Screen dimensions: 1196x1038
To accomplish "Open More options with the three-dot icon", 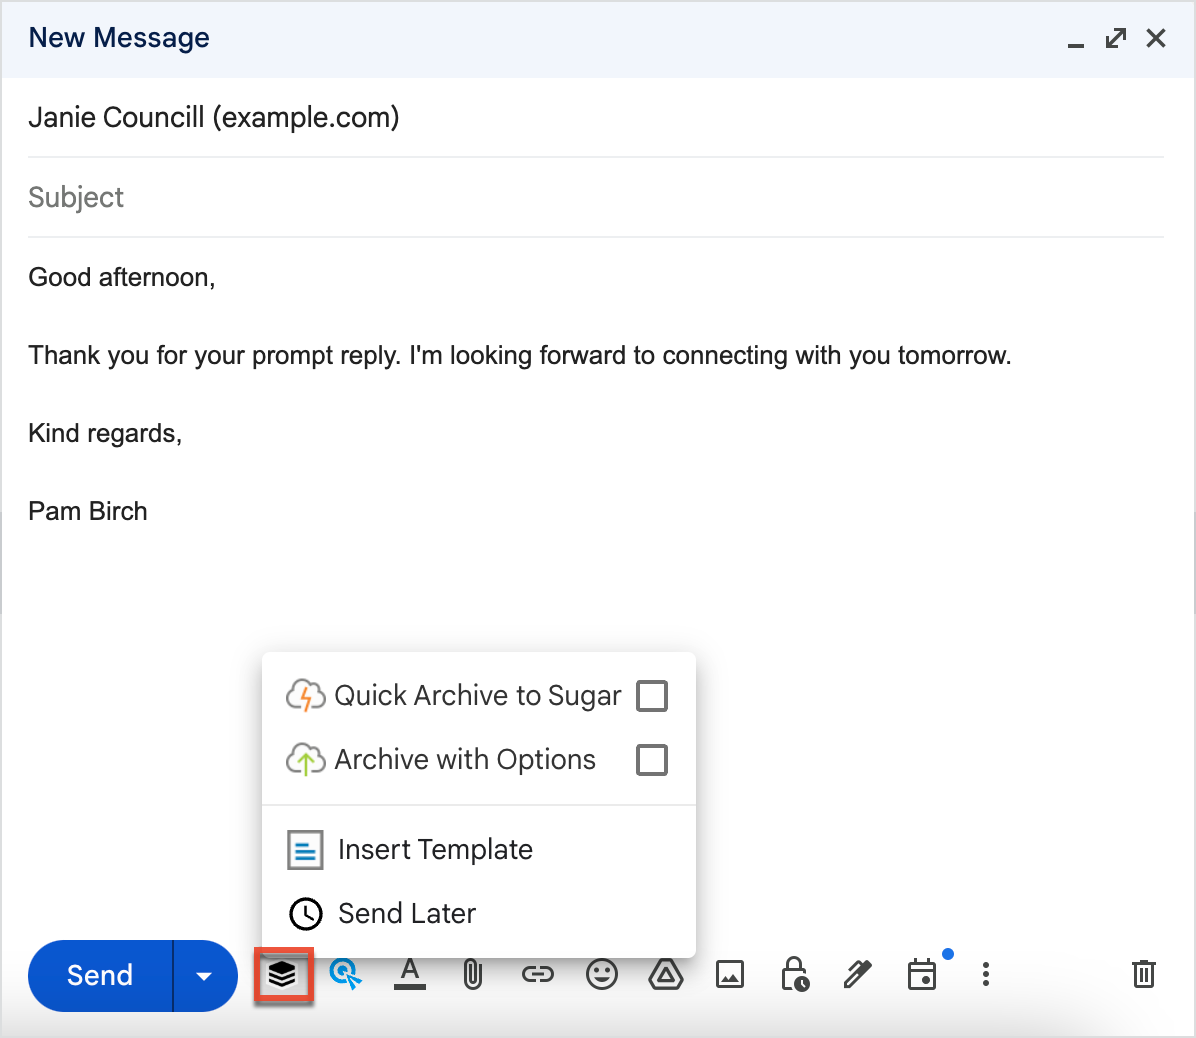I will [x=986, y=974].
